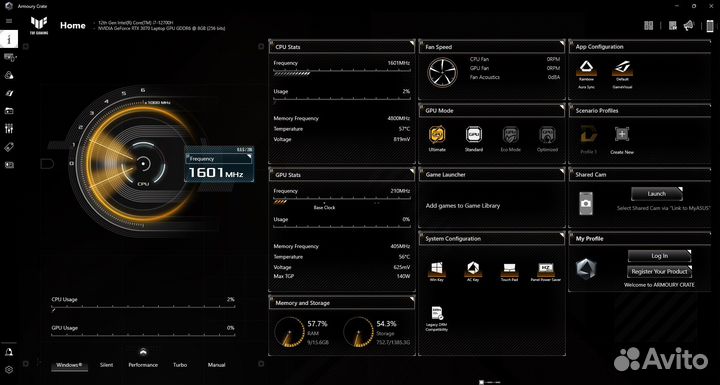
Task: Click the Storage 54.3% gauge
Action: [x=358, y=332]
